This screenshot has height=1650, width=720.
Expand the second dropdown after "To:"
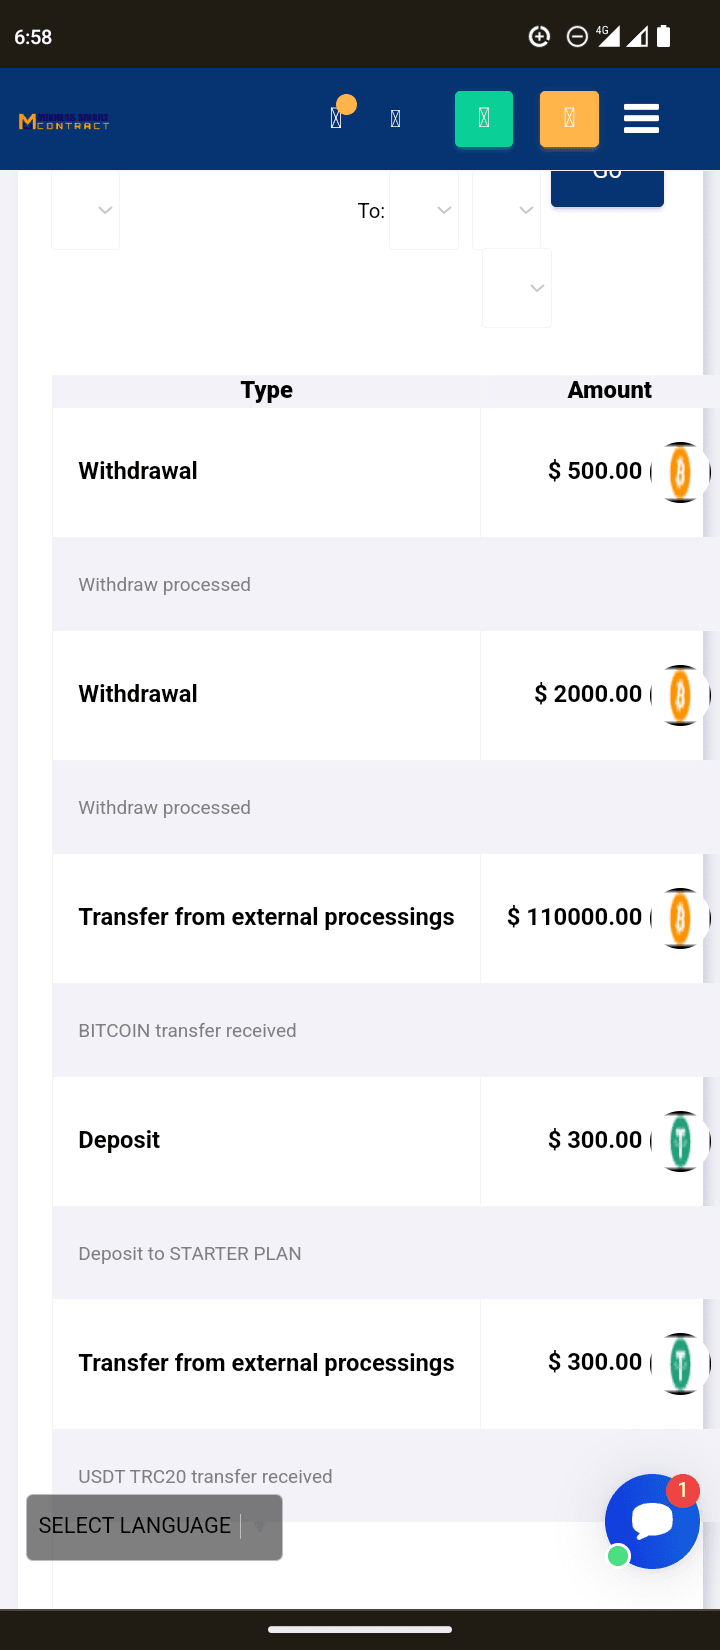click(507, 210)
